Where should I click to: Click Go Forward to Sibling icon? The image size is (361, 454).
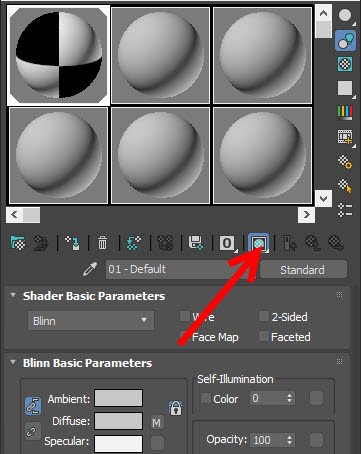335,243
